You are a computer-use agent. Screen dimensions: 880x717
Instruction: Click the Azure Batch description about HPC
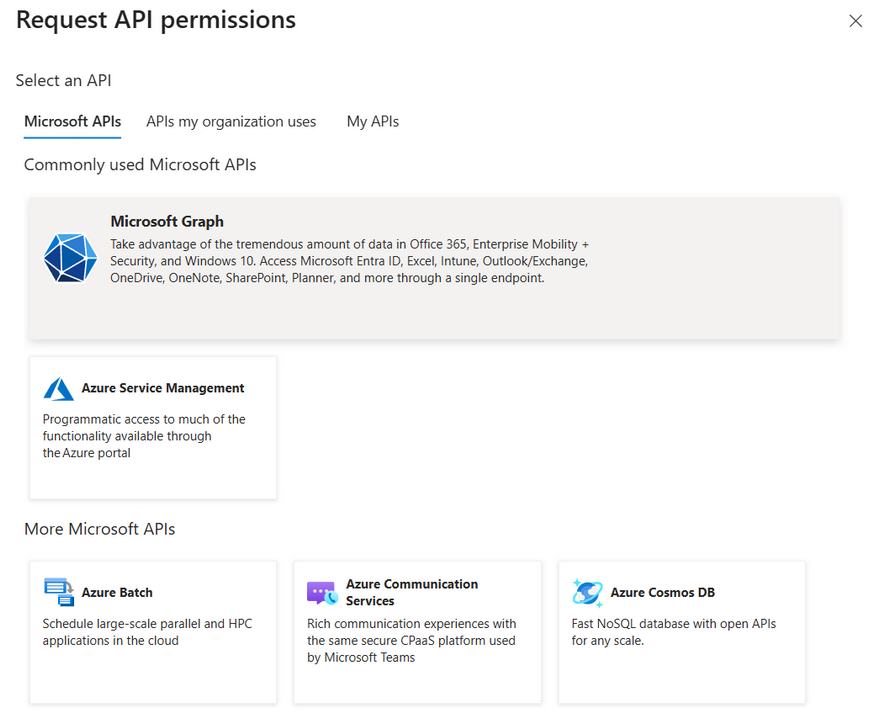pyautogui.click(x=147, y=632)
